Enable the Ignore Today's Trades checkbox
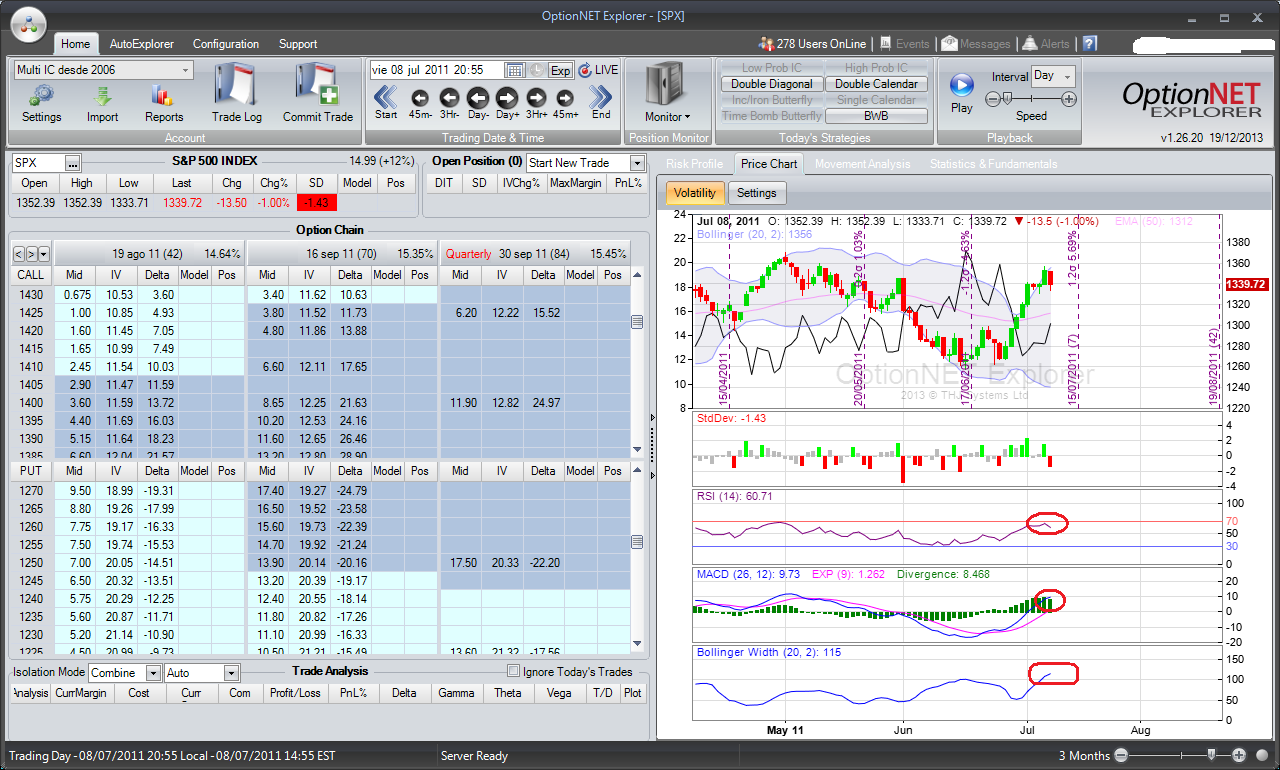Image resolution: width=1280 pixels, height=770 pixels. coord(514,672)
